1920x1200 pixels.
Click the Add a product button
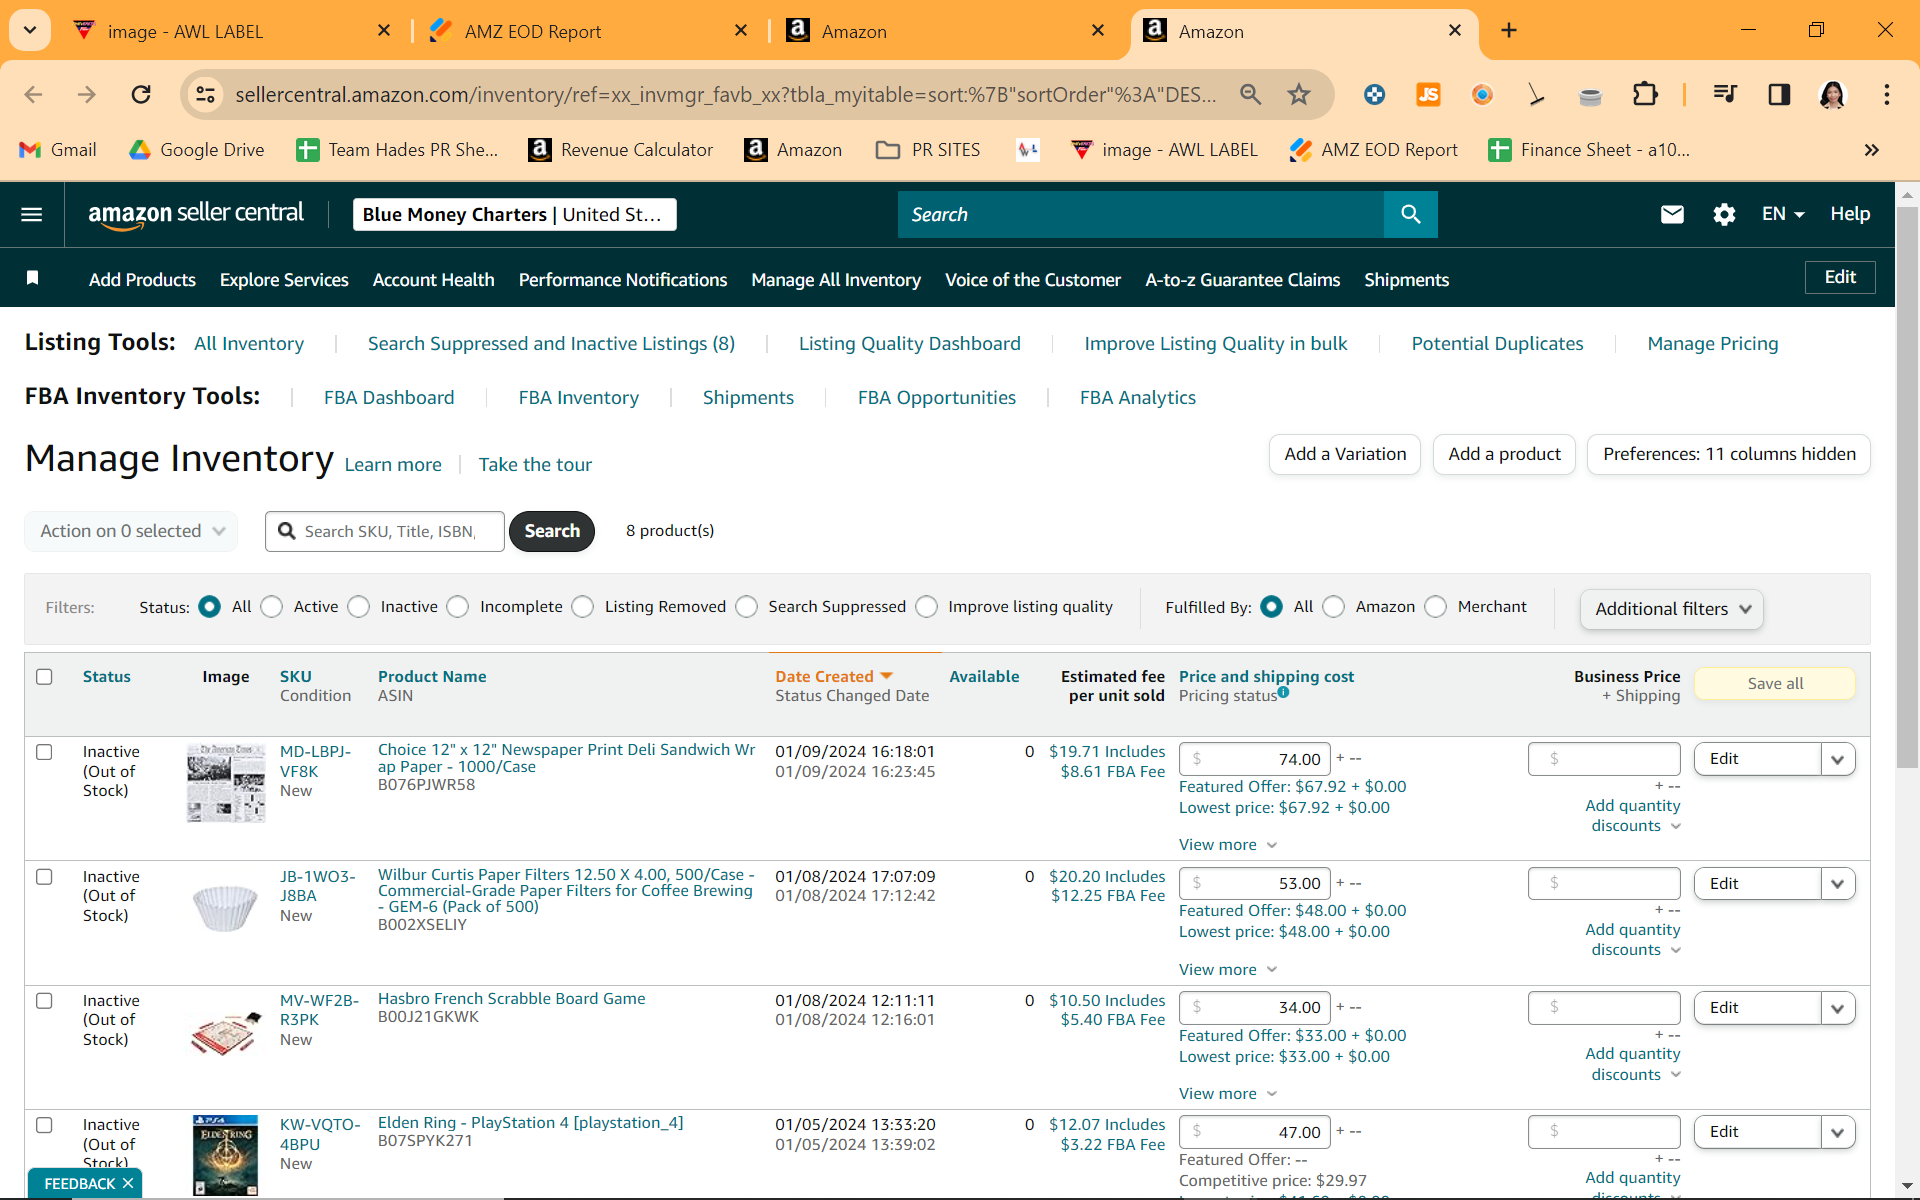point(1504,454)
